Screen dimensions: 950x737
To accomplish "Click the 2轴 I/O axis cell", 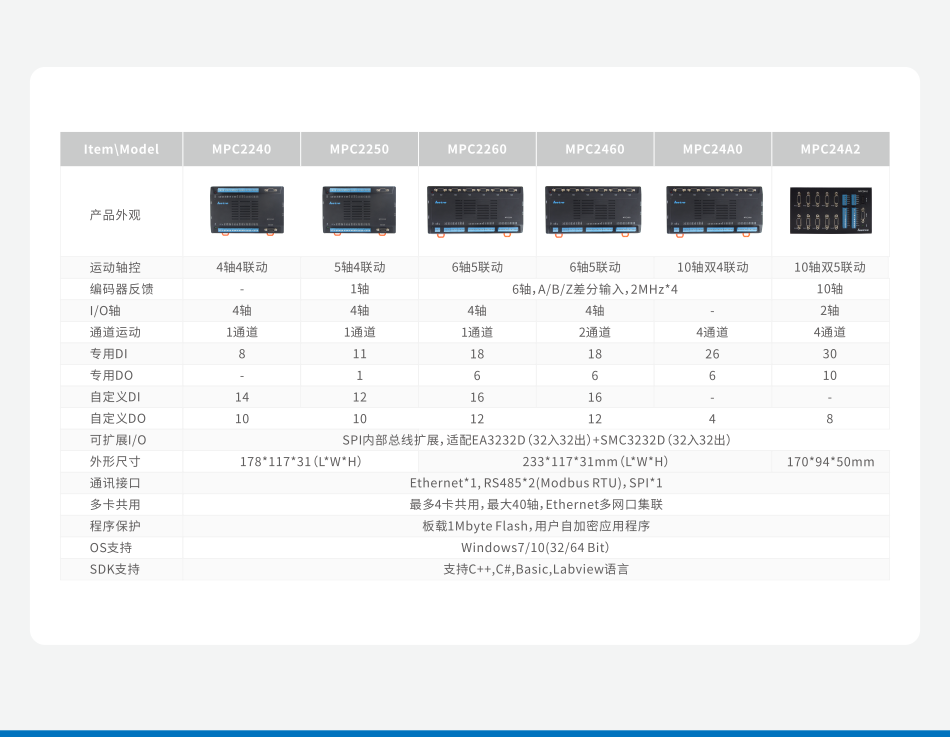I will tap(830, 311).
